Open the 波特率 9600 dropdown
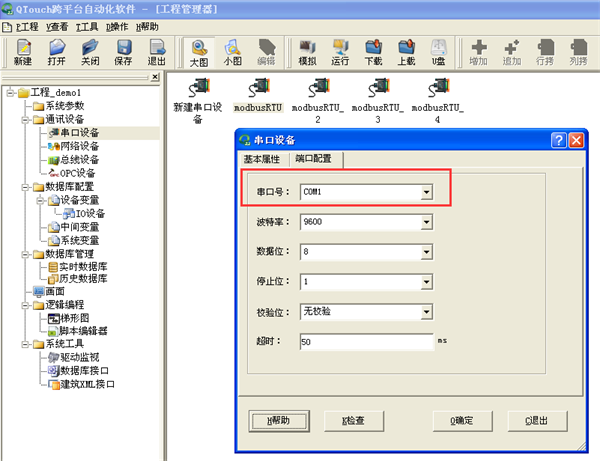 [x=426, y=222]
